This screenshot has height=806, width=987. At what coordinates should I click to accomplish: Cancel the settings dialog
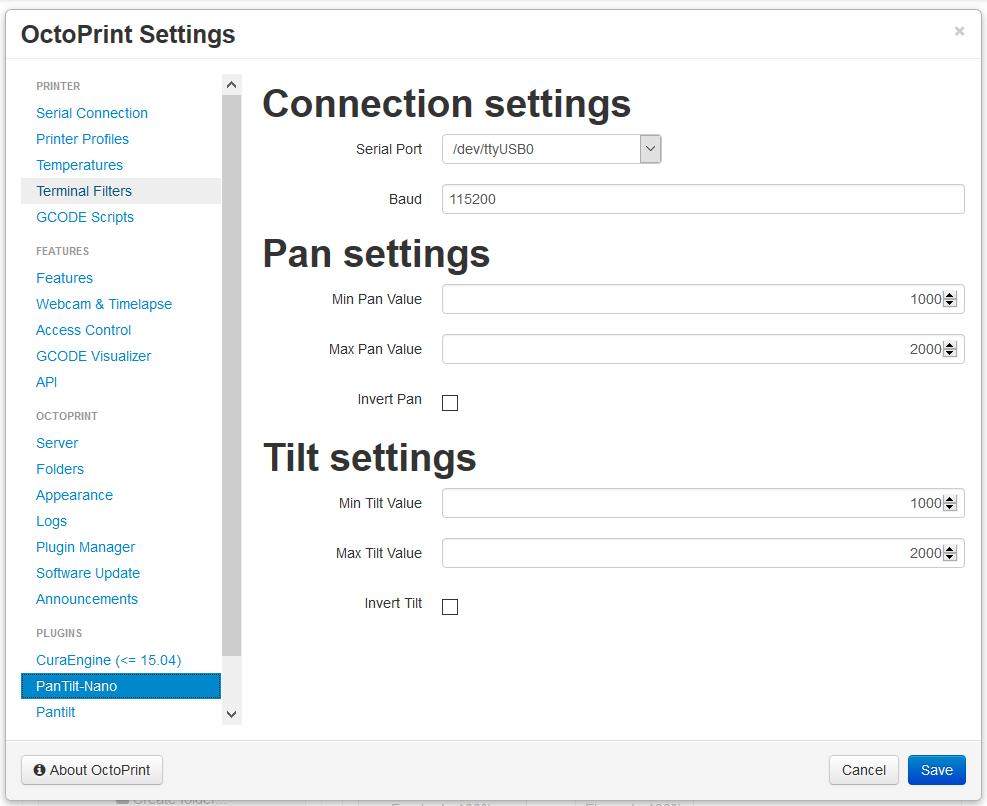click(x=864, y=770)
